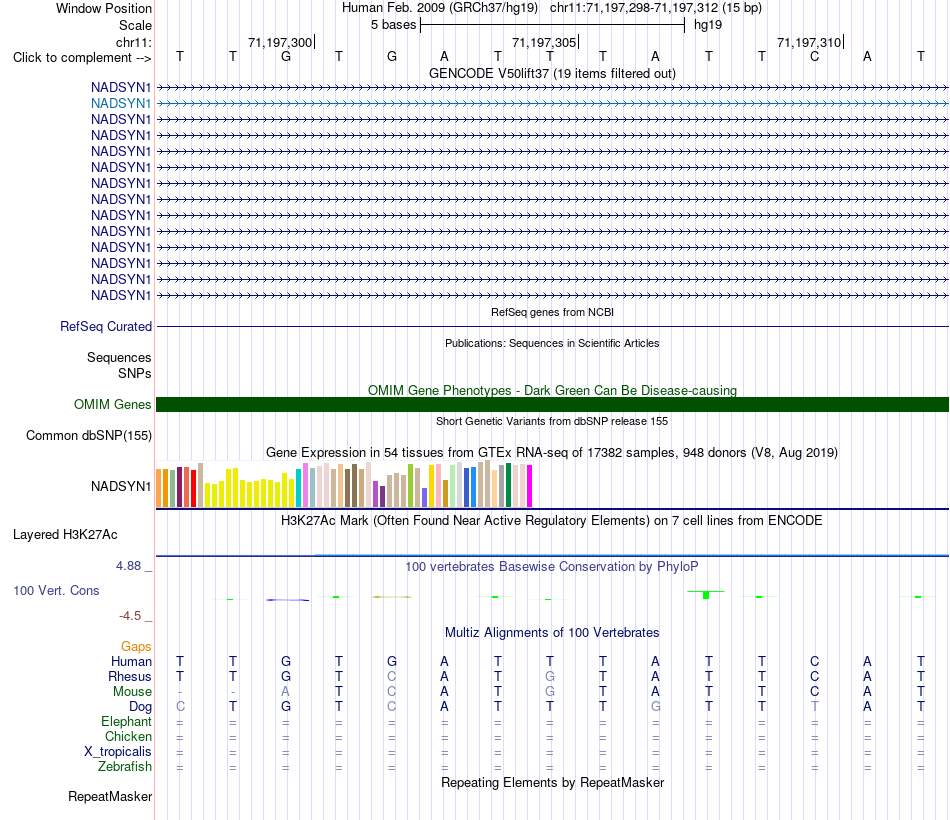950x820 pixels.
Task: Click the grey A base in Mouse row
Action: tap(286, 692)
